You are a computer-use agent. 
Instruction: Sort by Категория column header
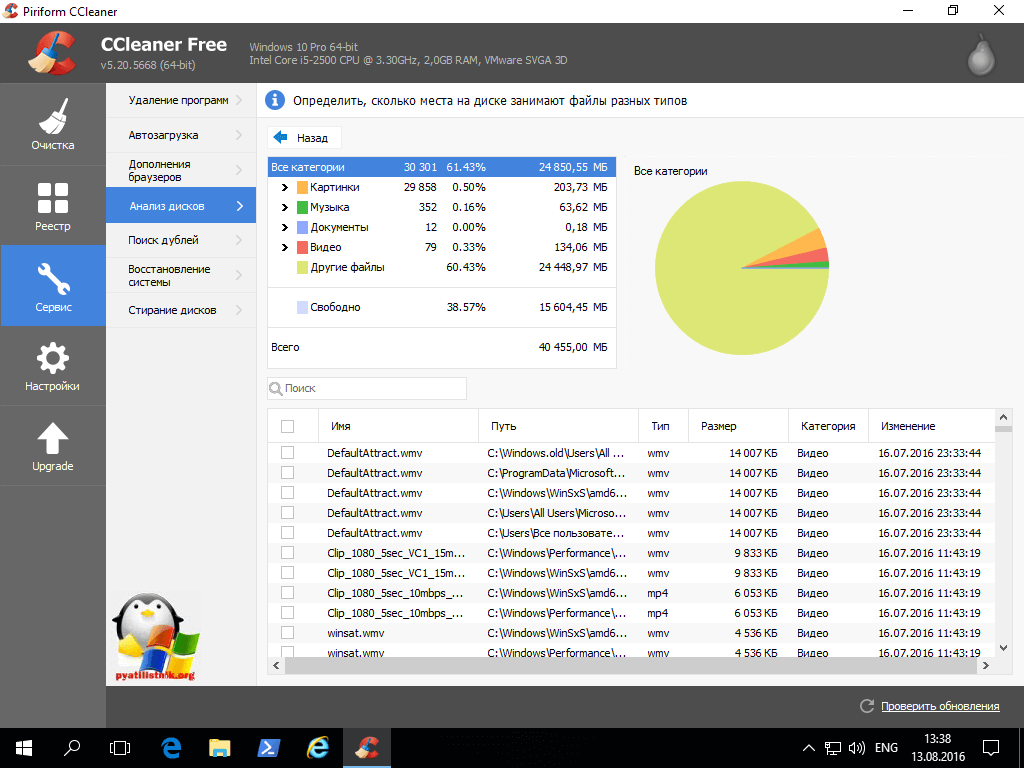point(828,426)
